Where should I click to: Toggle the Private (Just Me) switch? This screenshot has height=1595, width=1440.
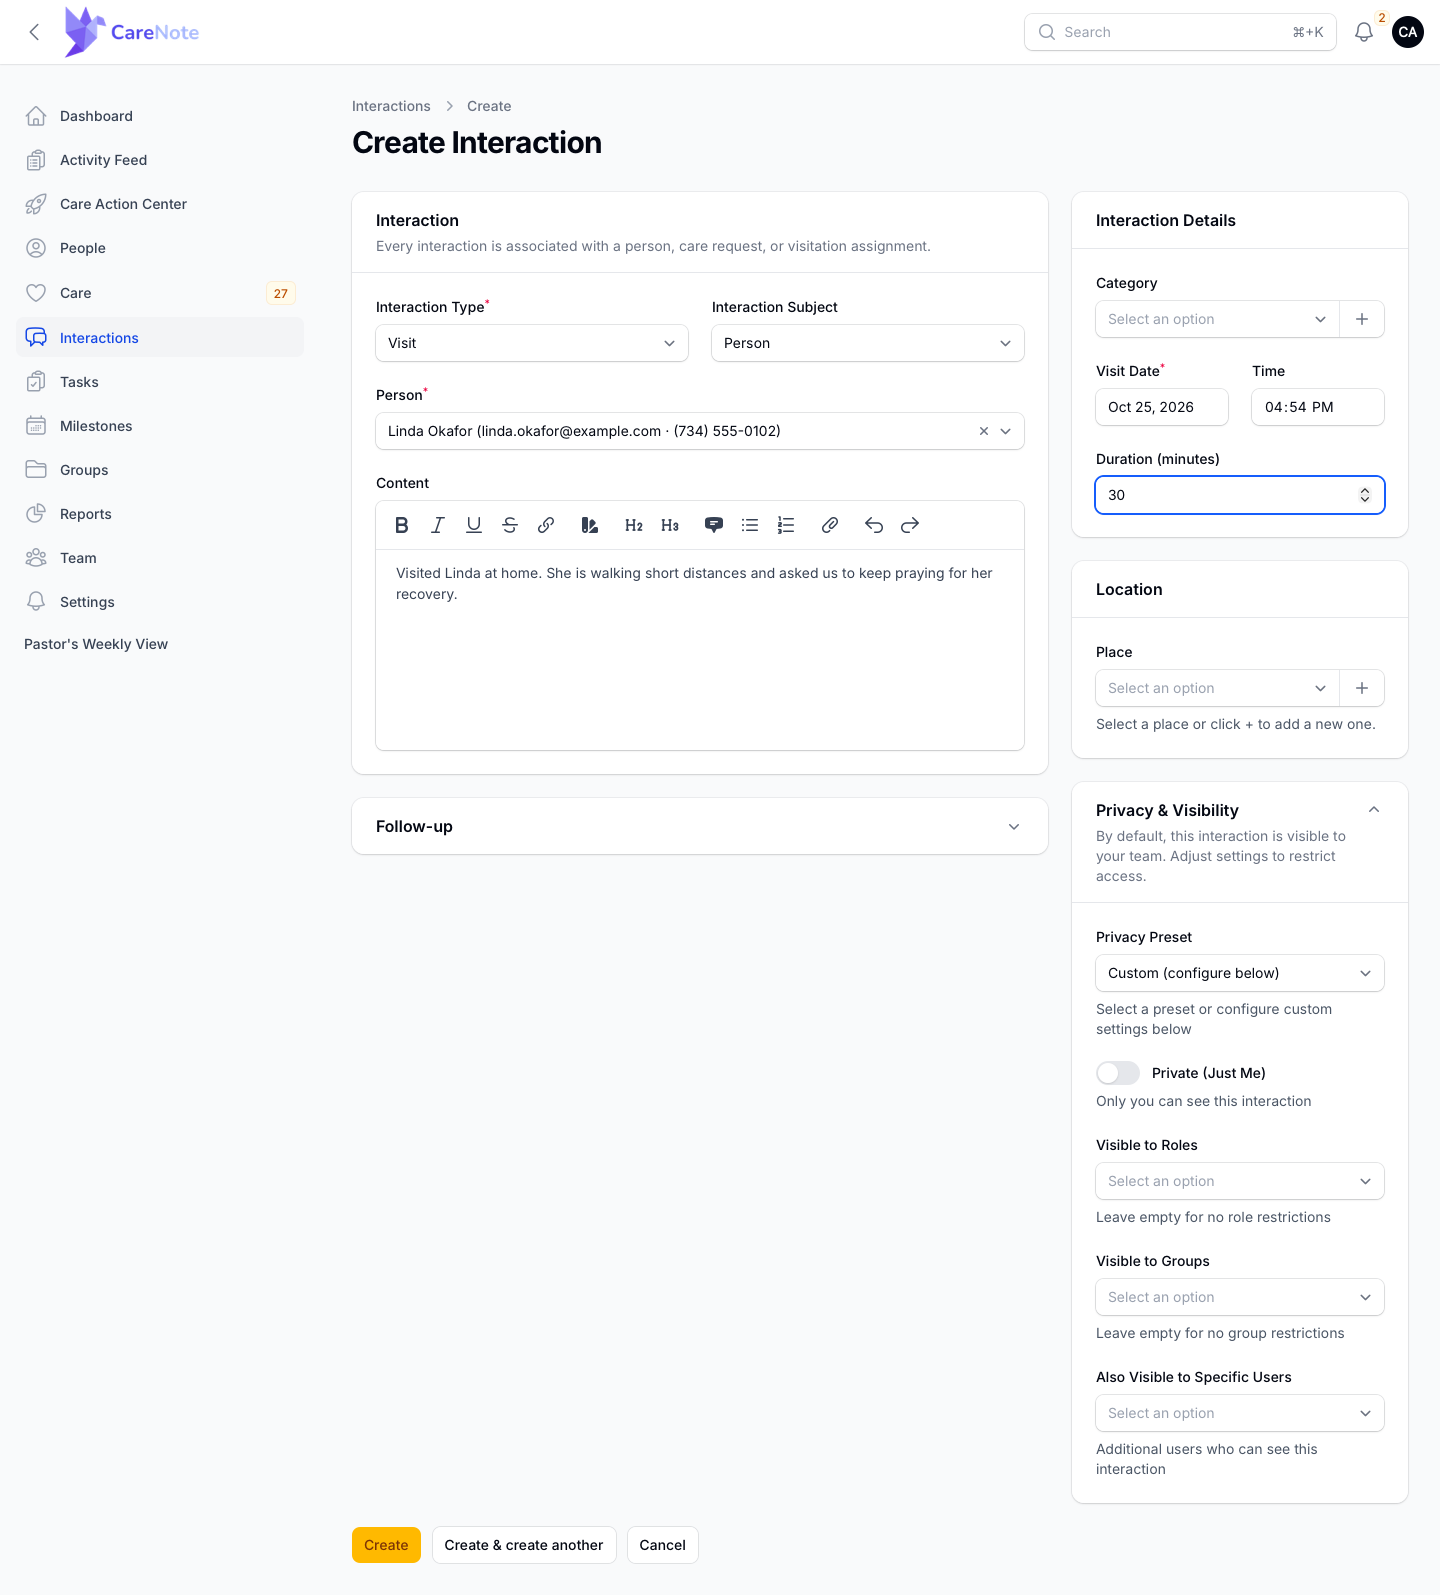click(x=1118, y=1073)
